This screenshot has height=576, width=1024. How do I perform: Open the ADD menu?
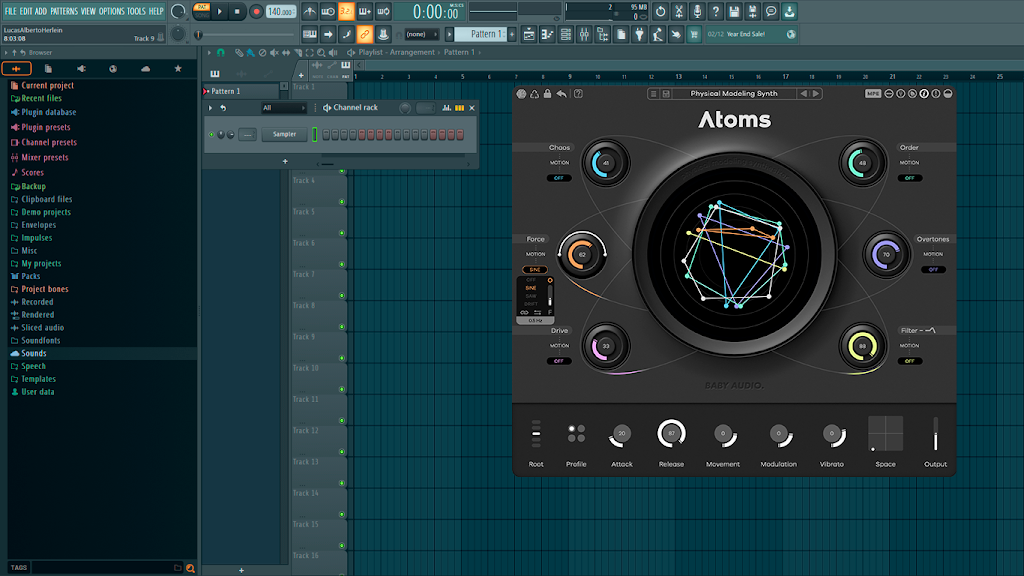[40, 11]
